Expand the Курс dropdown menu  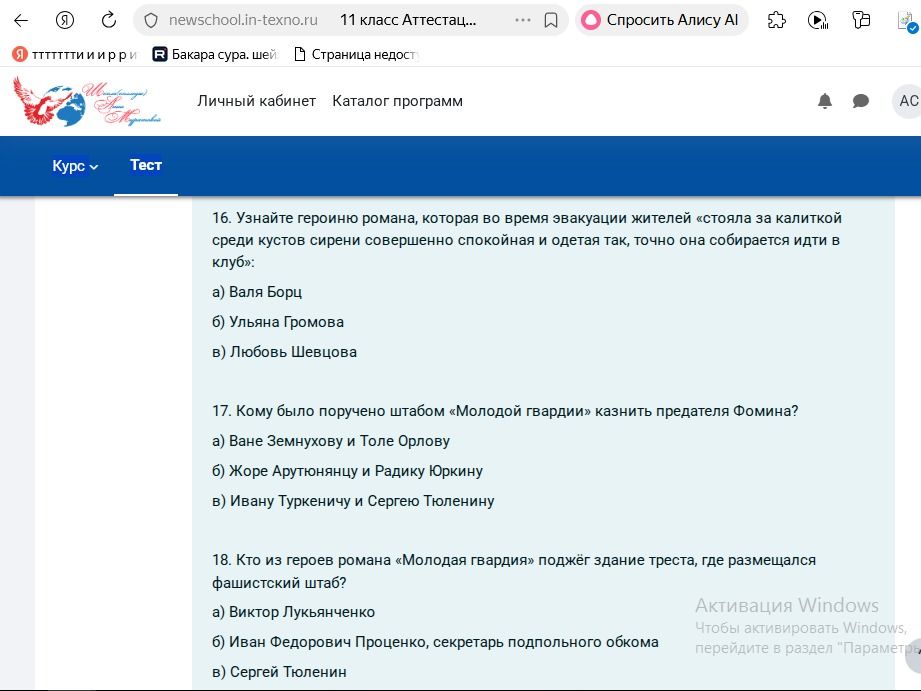pos(75,166)
